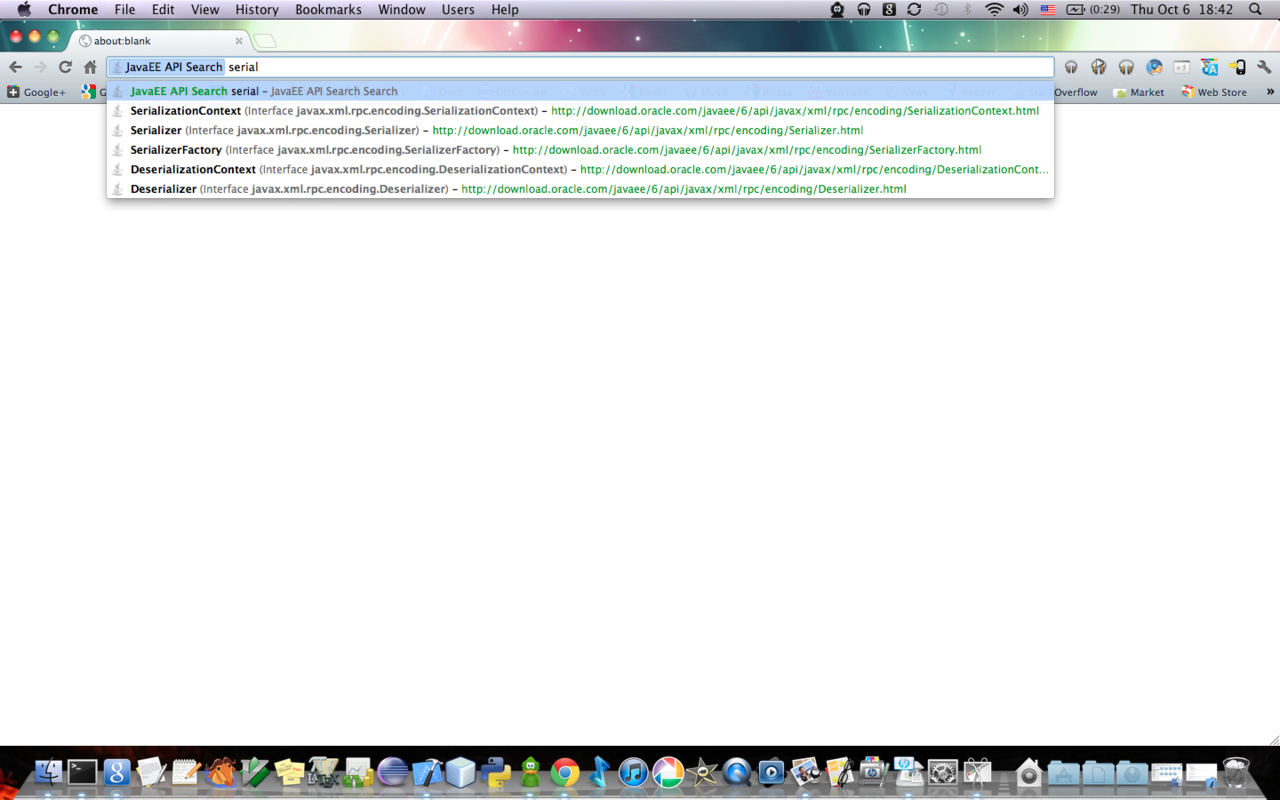This screenshot has width=1280, height=800.
Task: Open Stickies from the dock
Action: [x=289, y=772]
